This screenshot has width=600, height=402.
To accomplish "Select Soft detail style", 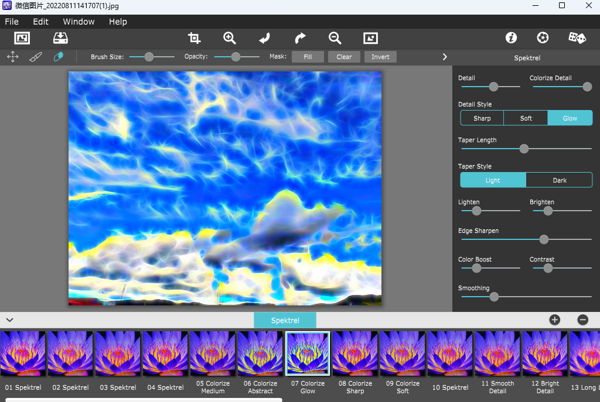I will click(x=526, y=118).
